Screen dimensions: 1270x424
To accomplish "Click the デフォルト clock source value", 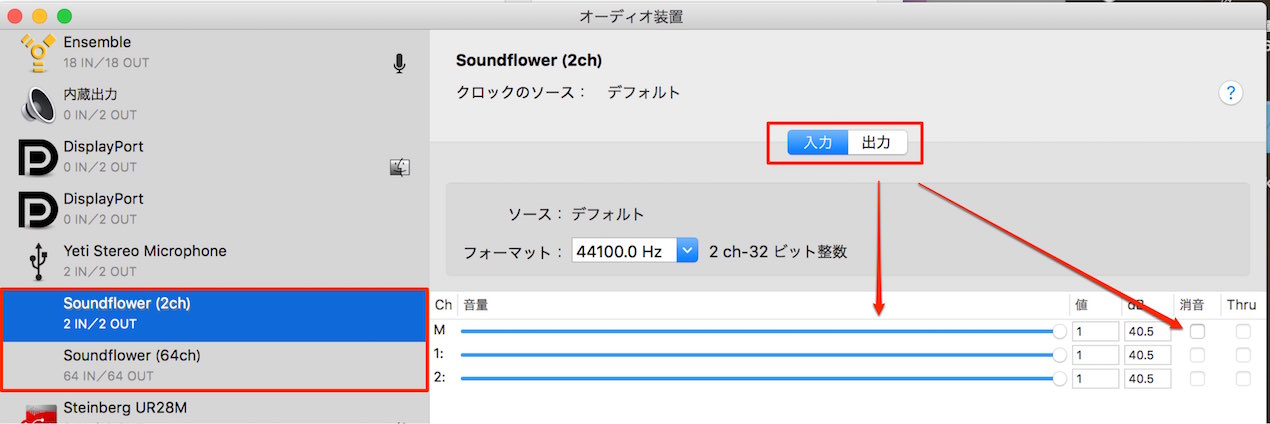I will point(644,93).
